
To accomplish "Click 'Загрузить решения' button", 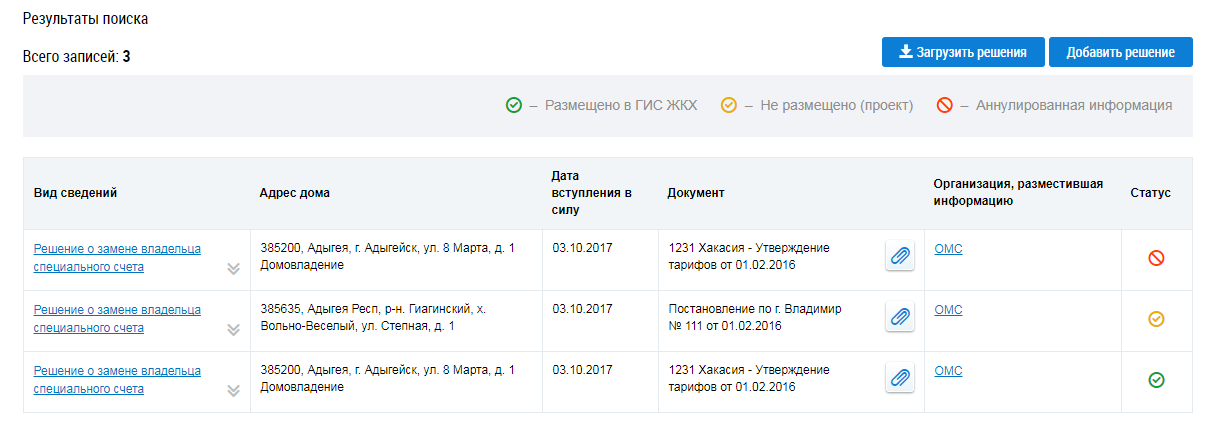I will click(963, 52).
